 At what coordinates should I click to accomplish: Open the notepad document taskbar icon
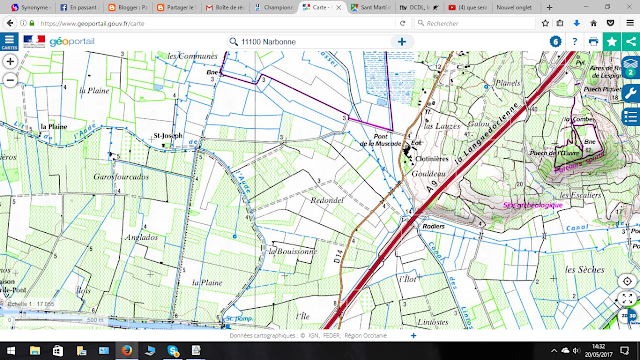[x=196, y=351]
